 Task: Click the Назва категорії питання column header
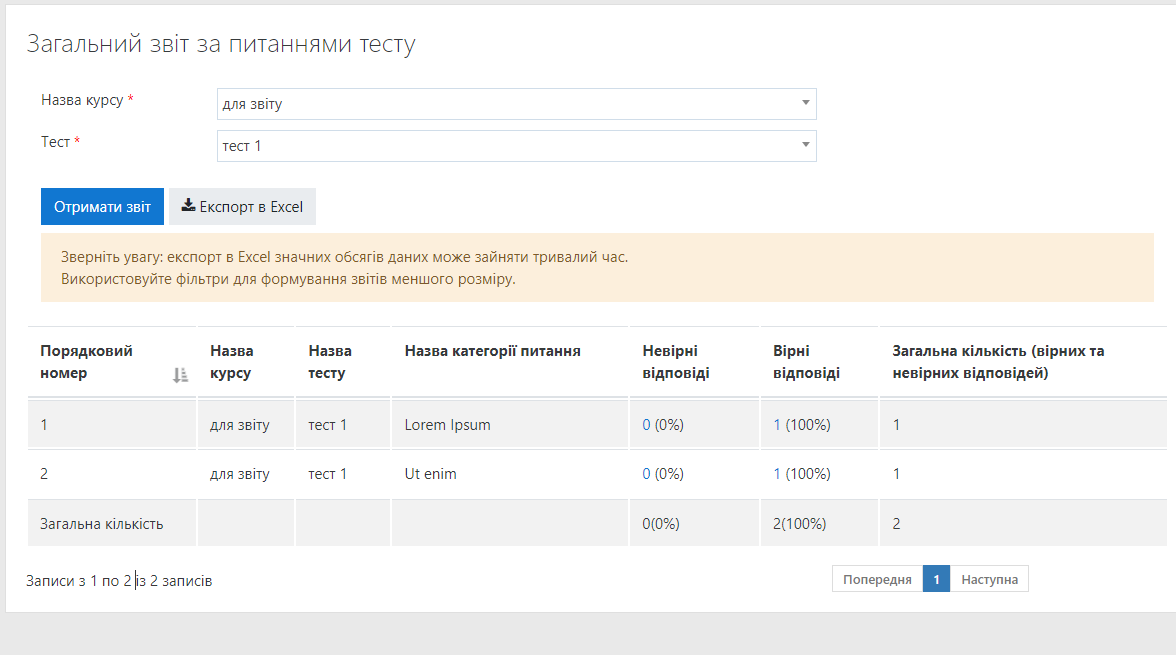[x=509, y=362]
